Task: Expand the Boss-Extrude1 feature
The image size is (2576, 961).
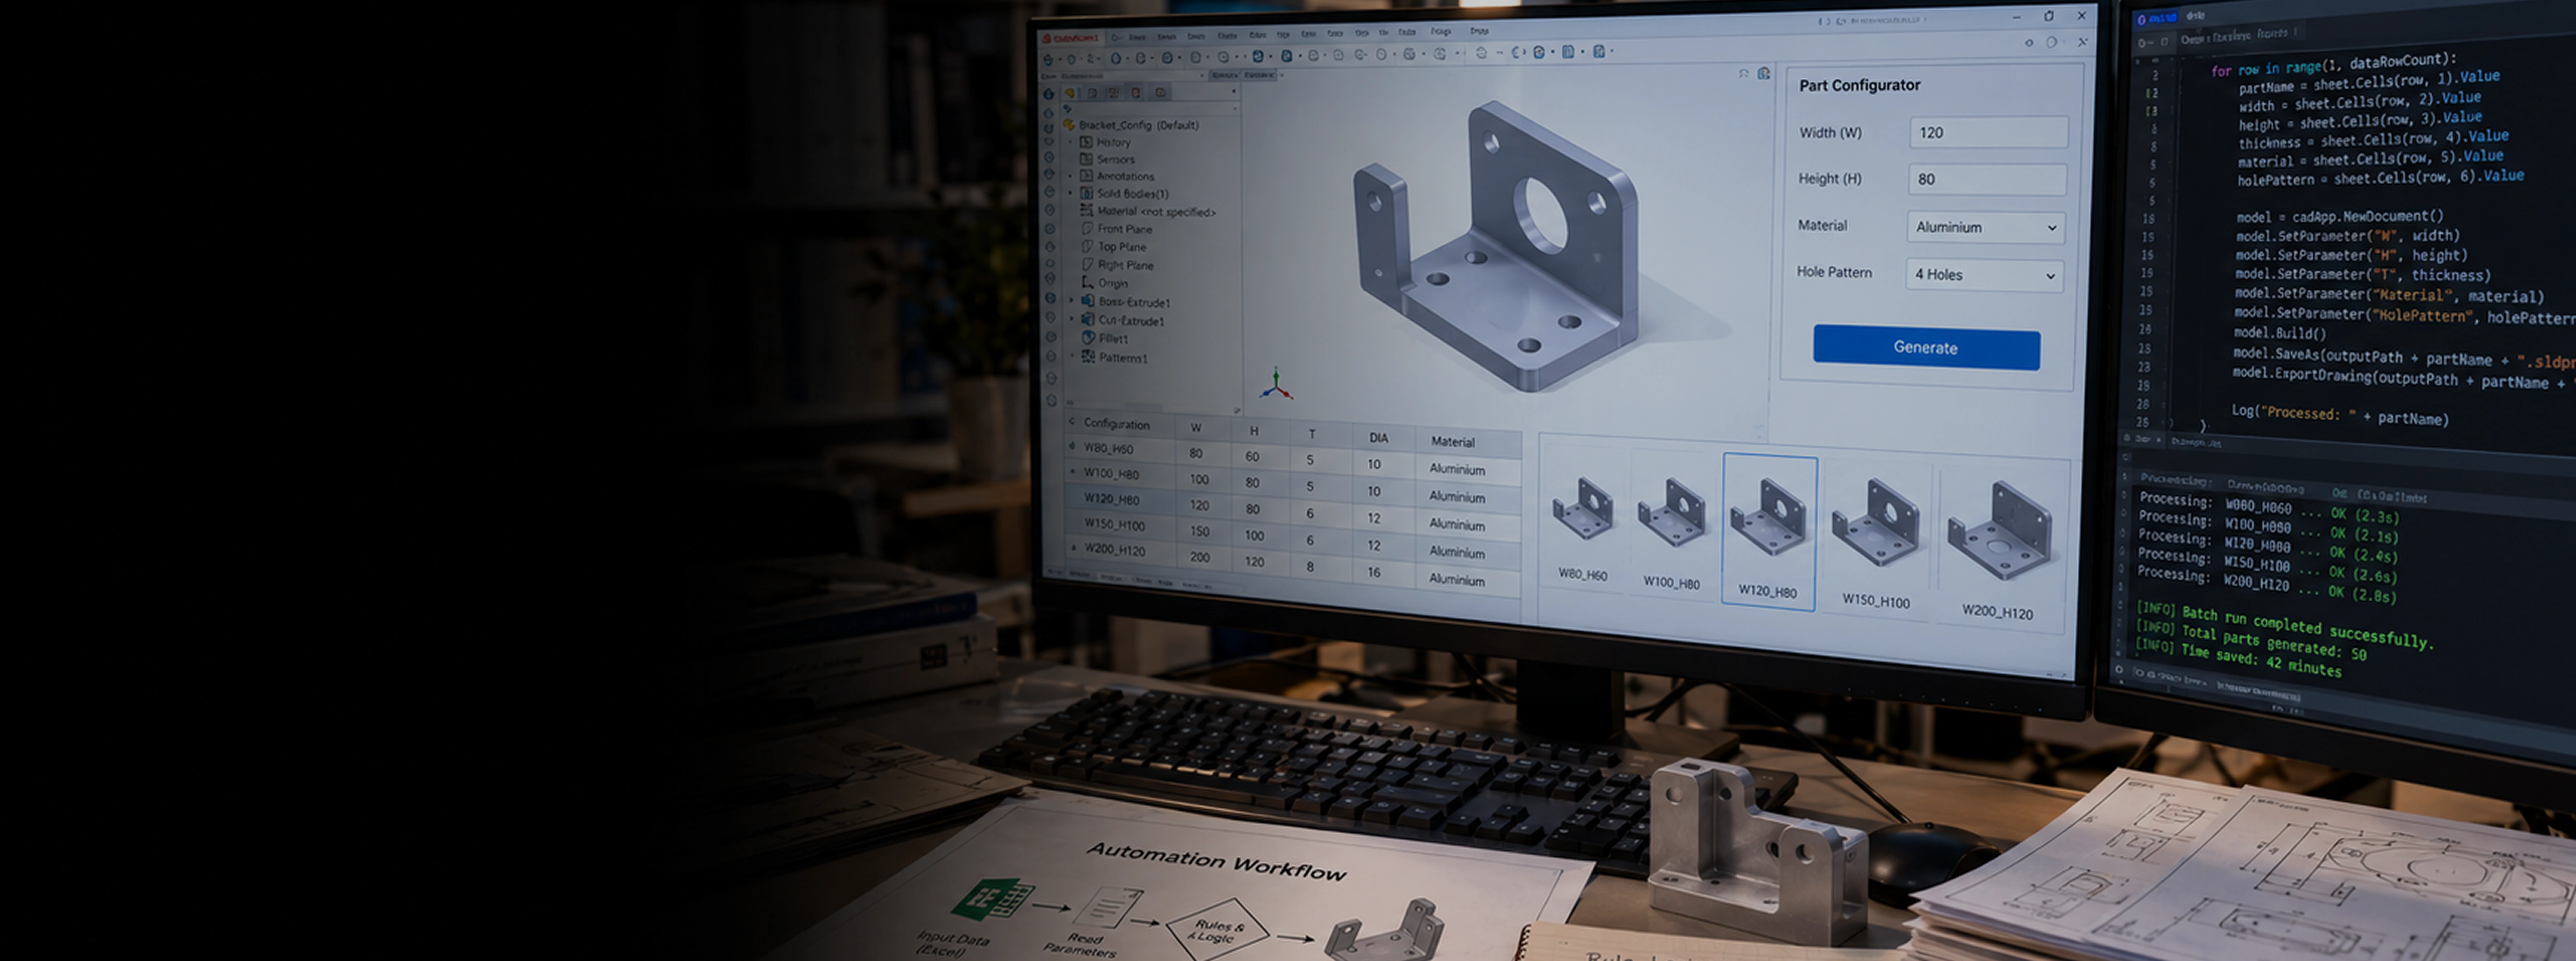Action: [1072, 301]
